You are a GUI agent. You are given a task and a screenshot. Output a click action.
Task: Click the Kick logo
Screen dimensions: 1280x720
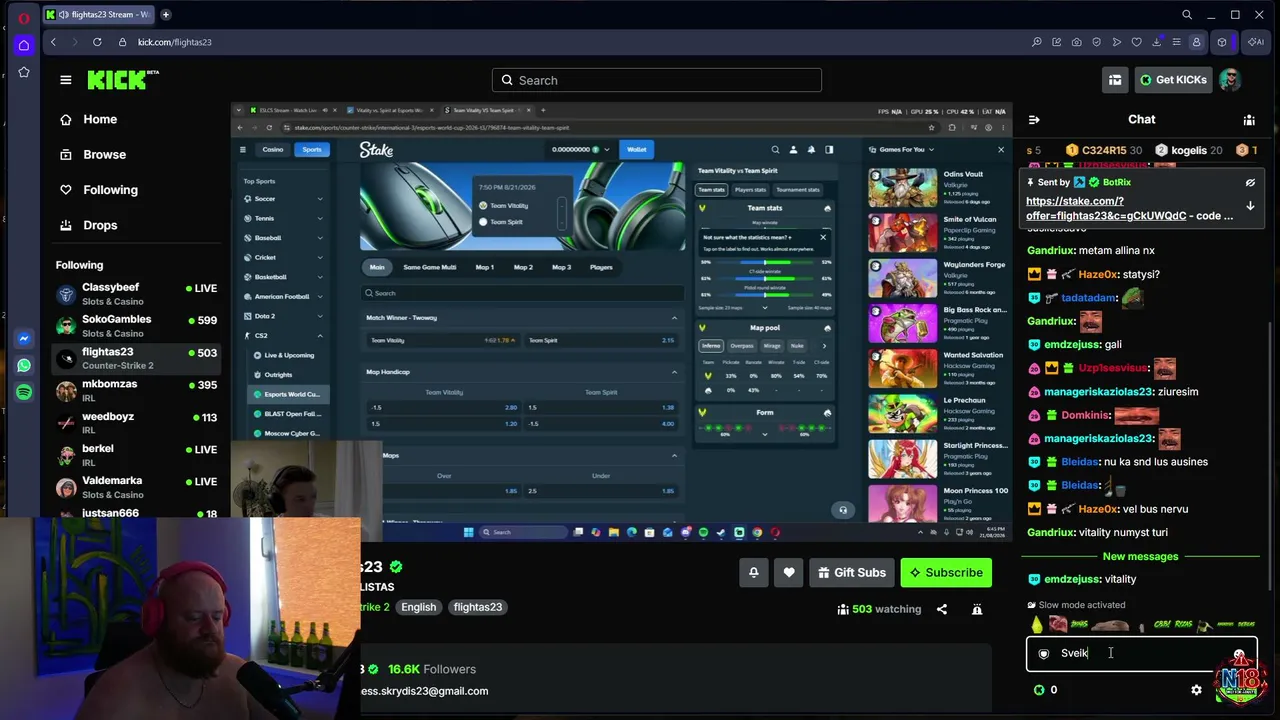[123, 80]
